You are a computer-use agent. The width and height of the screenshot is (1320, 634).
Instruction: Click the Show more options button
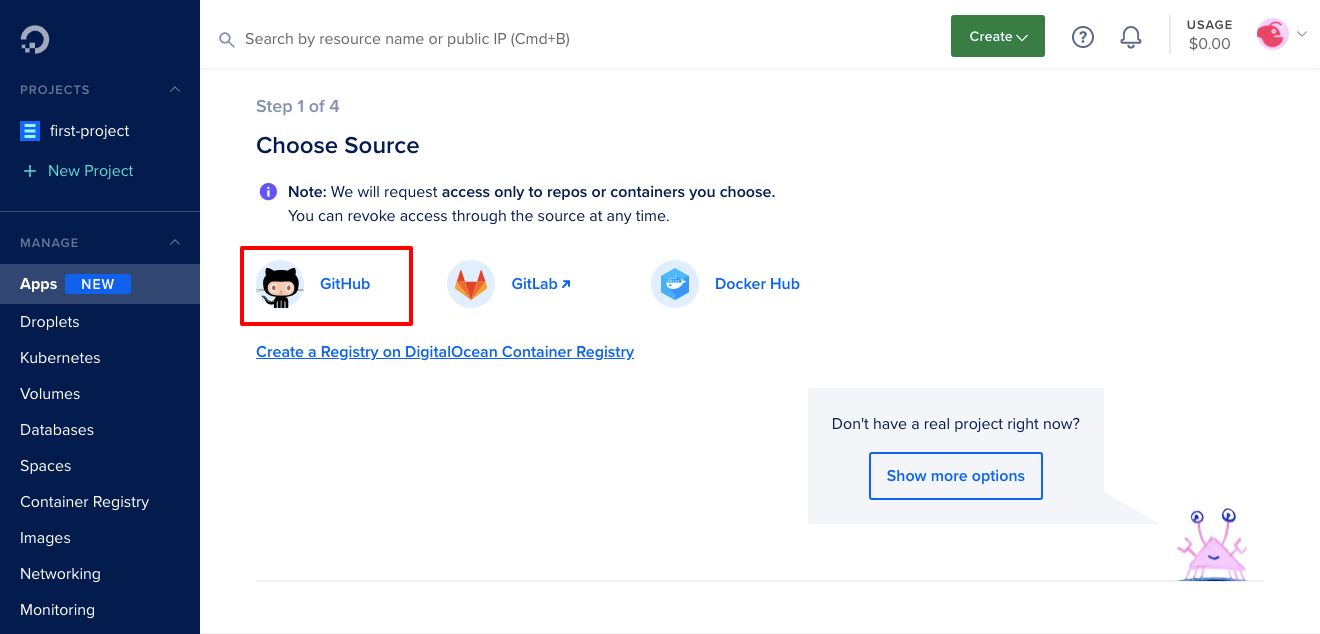[955, 476]
